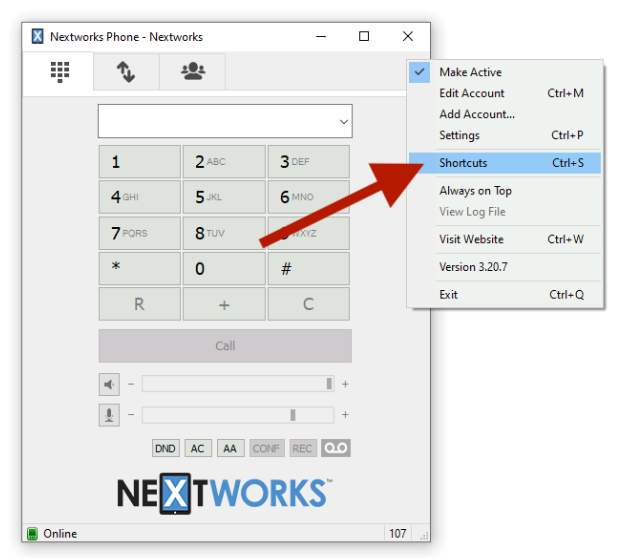
Task: Dial 5 JKL key
Action: point(224,197)
